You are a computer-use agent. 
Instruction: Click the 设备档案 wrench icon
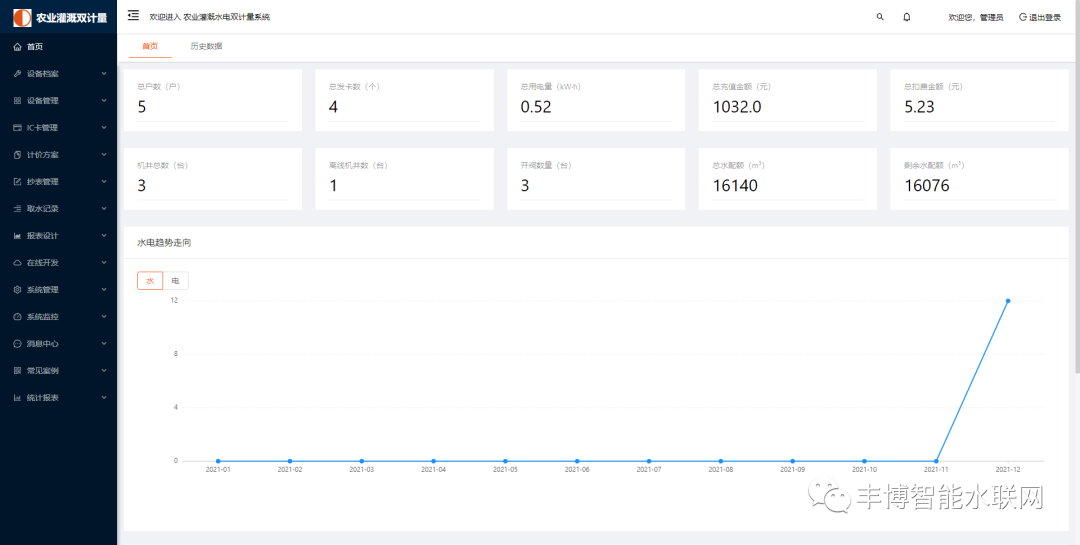(17, 74)
